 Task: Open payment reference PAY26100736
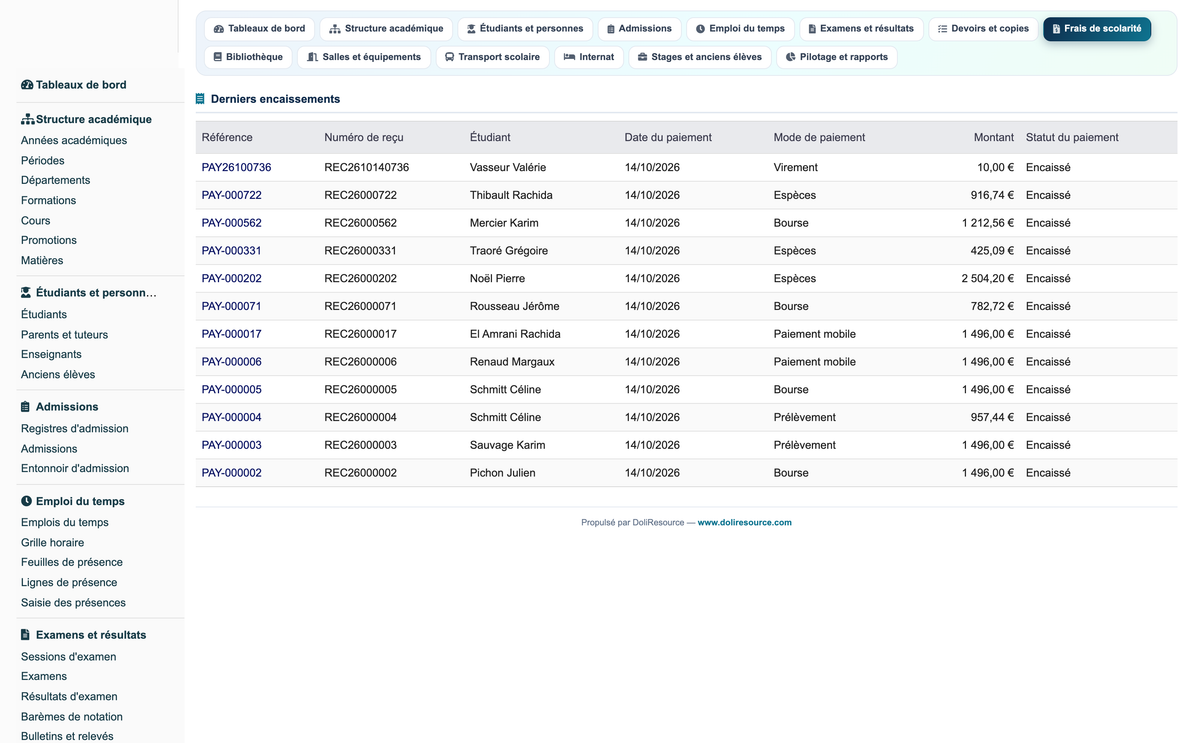point(236,167)
